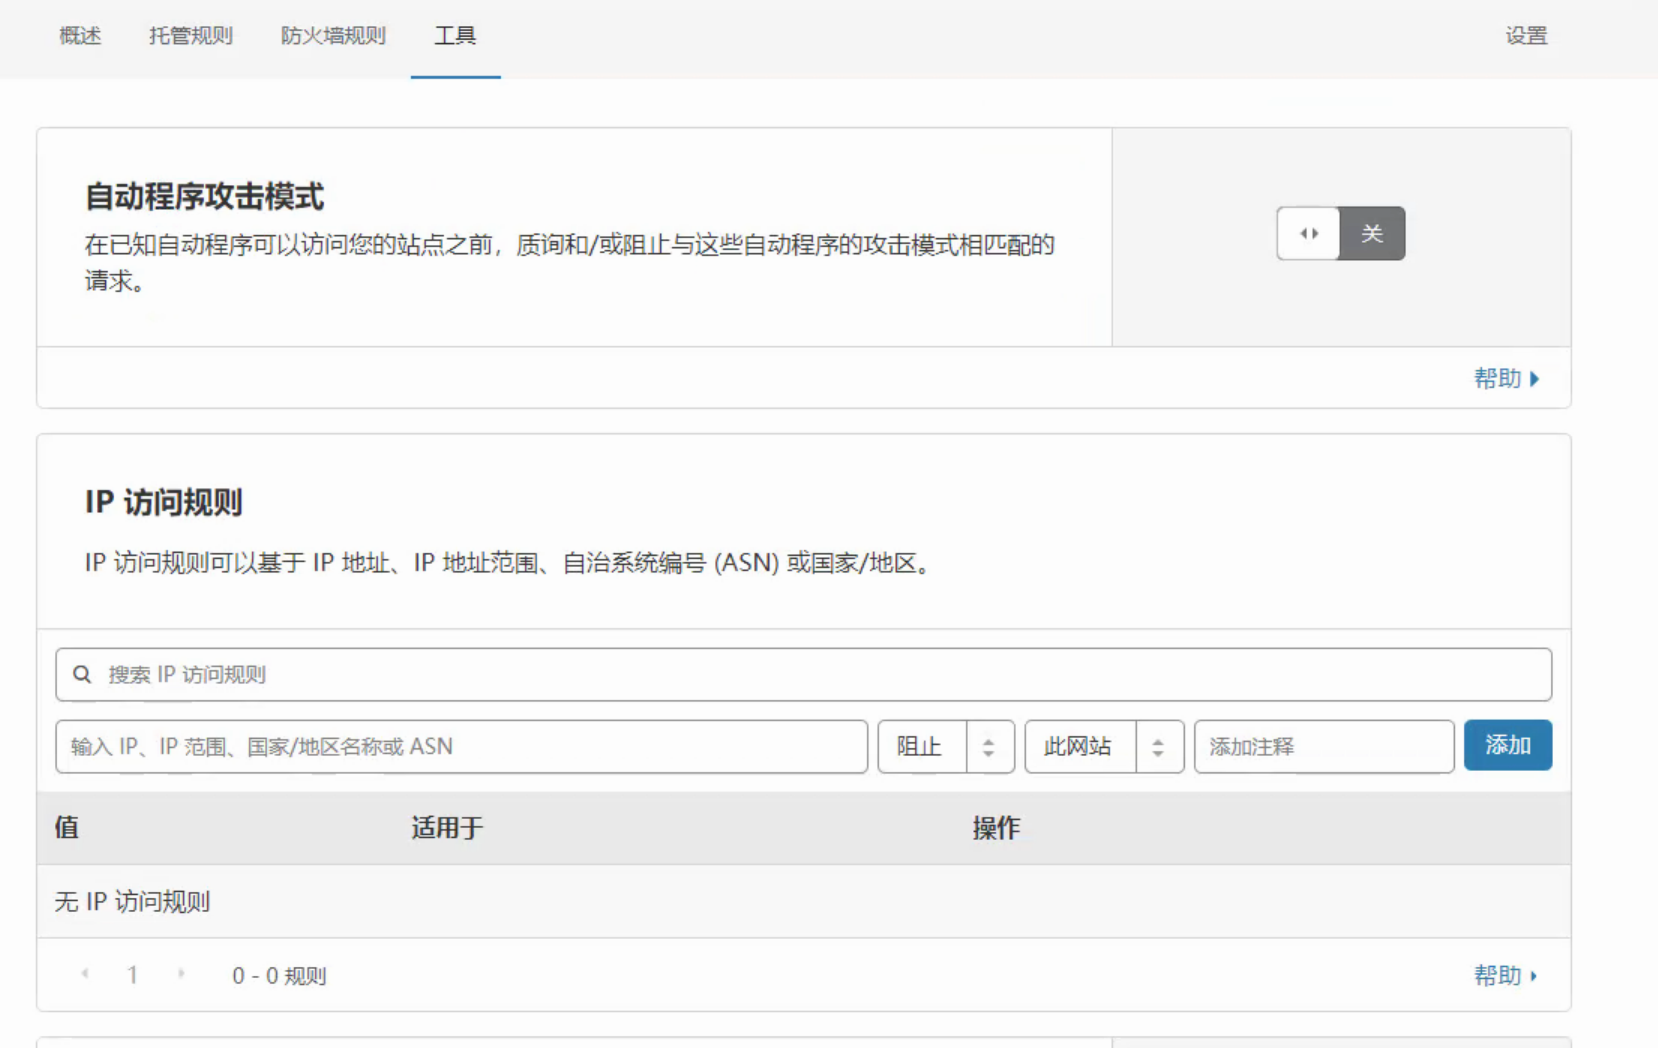Screen dimensions: 1658x1048
Task: Click the 此网站 dropdown arrows
Action: (x=1158, y=747)
